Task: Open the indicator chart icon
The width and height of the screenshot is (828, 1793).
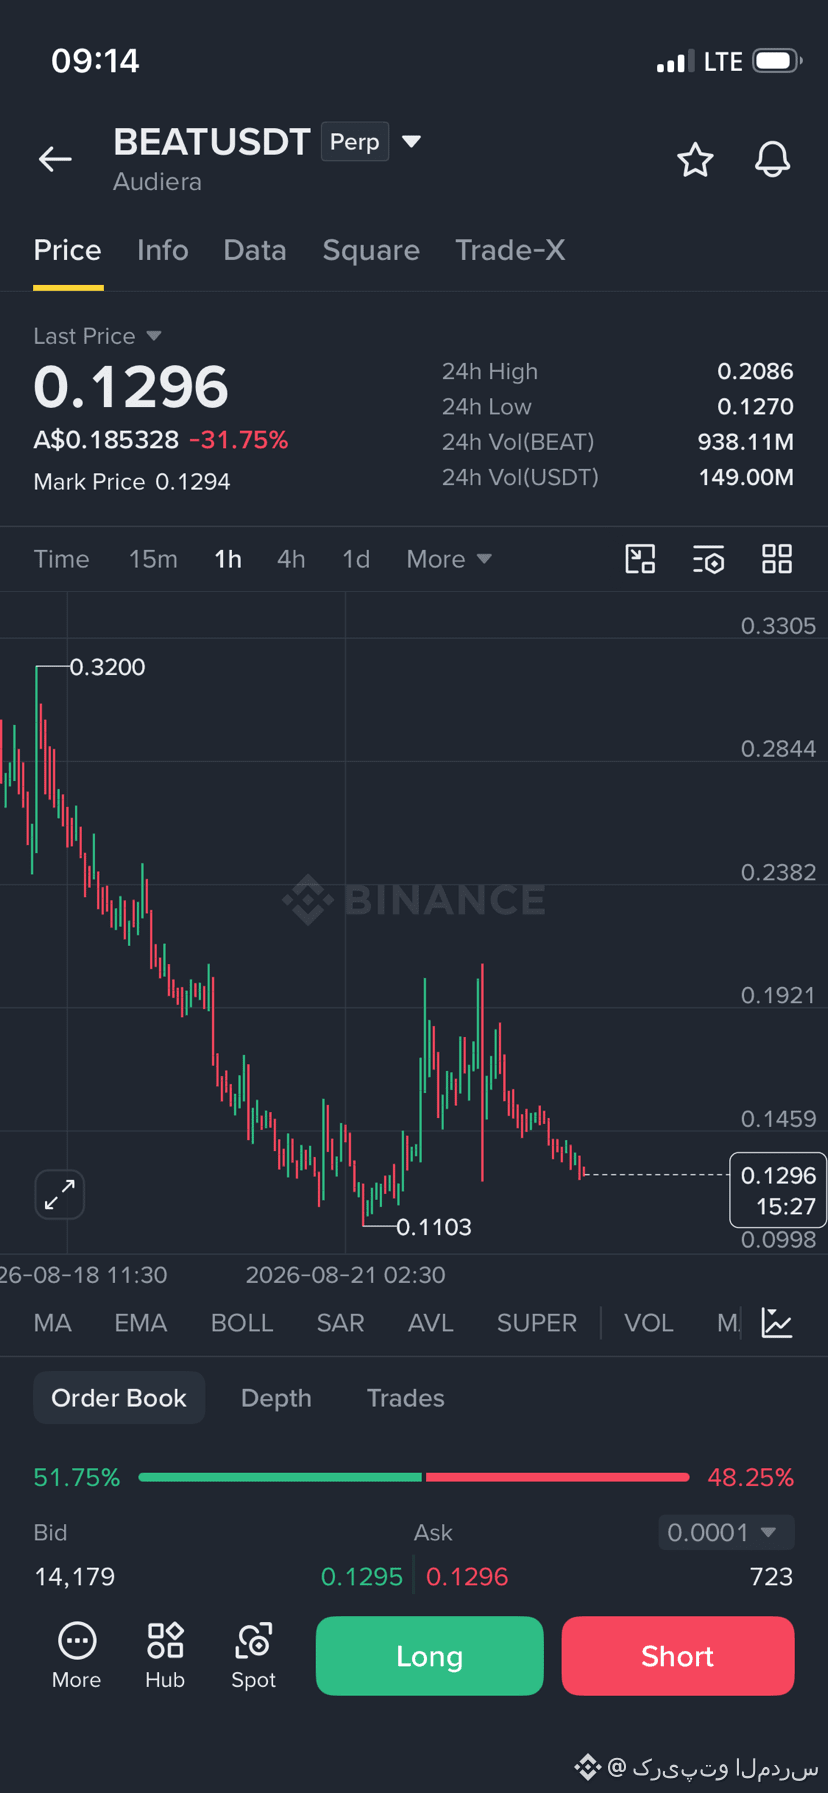Action: [x=777, y=1323]
